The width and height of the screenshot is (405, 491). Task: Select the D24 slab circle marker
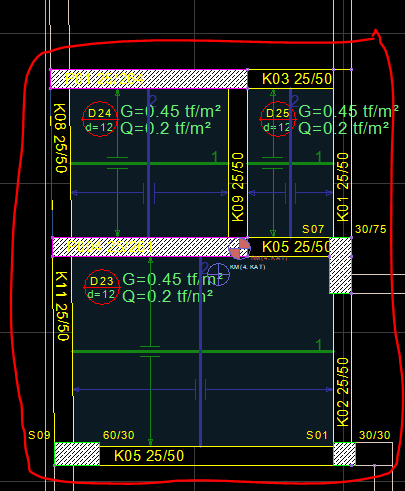[100, 119]
